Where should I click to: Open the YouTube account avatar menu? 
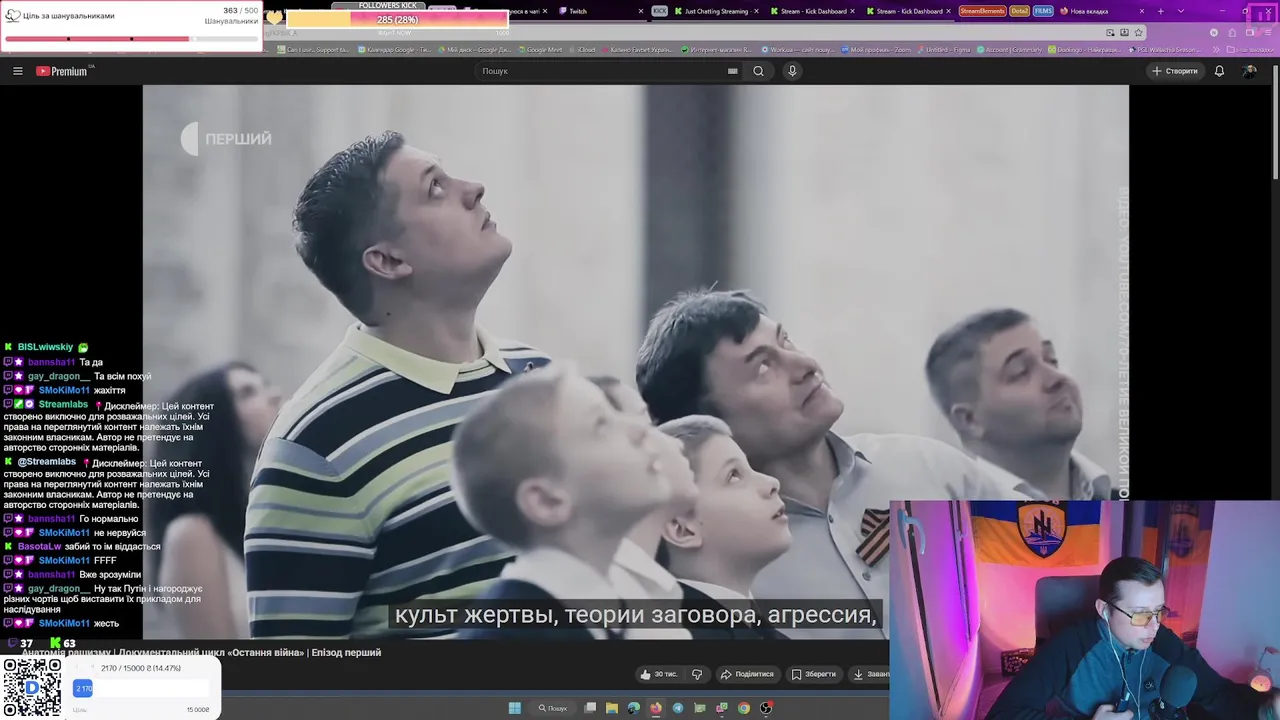point(1249,71)
